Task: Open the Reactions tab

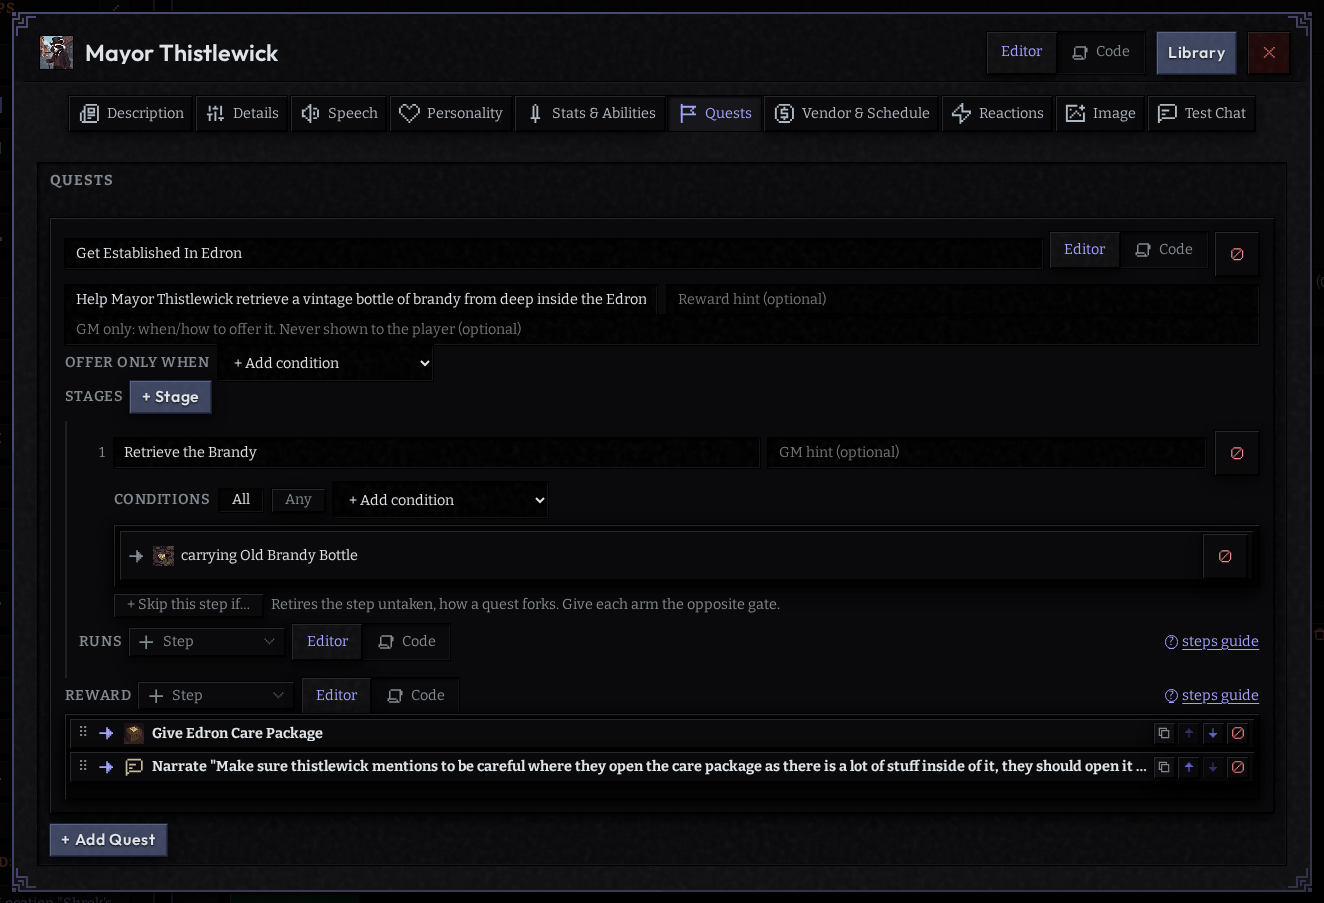Action: [997, 113]
